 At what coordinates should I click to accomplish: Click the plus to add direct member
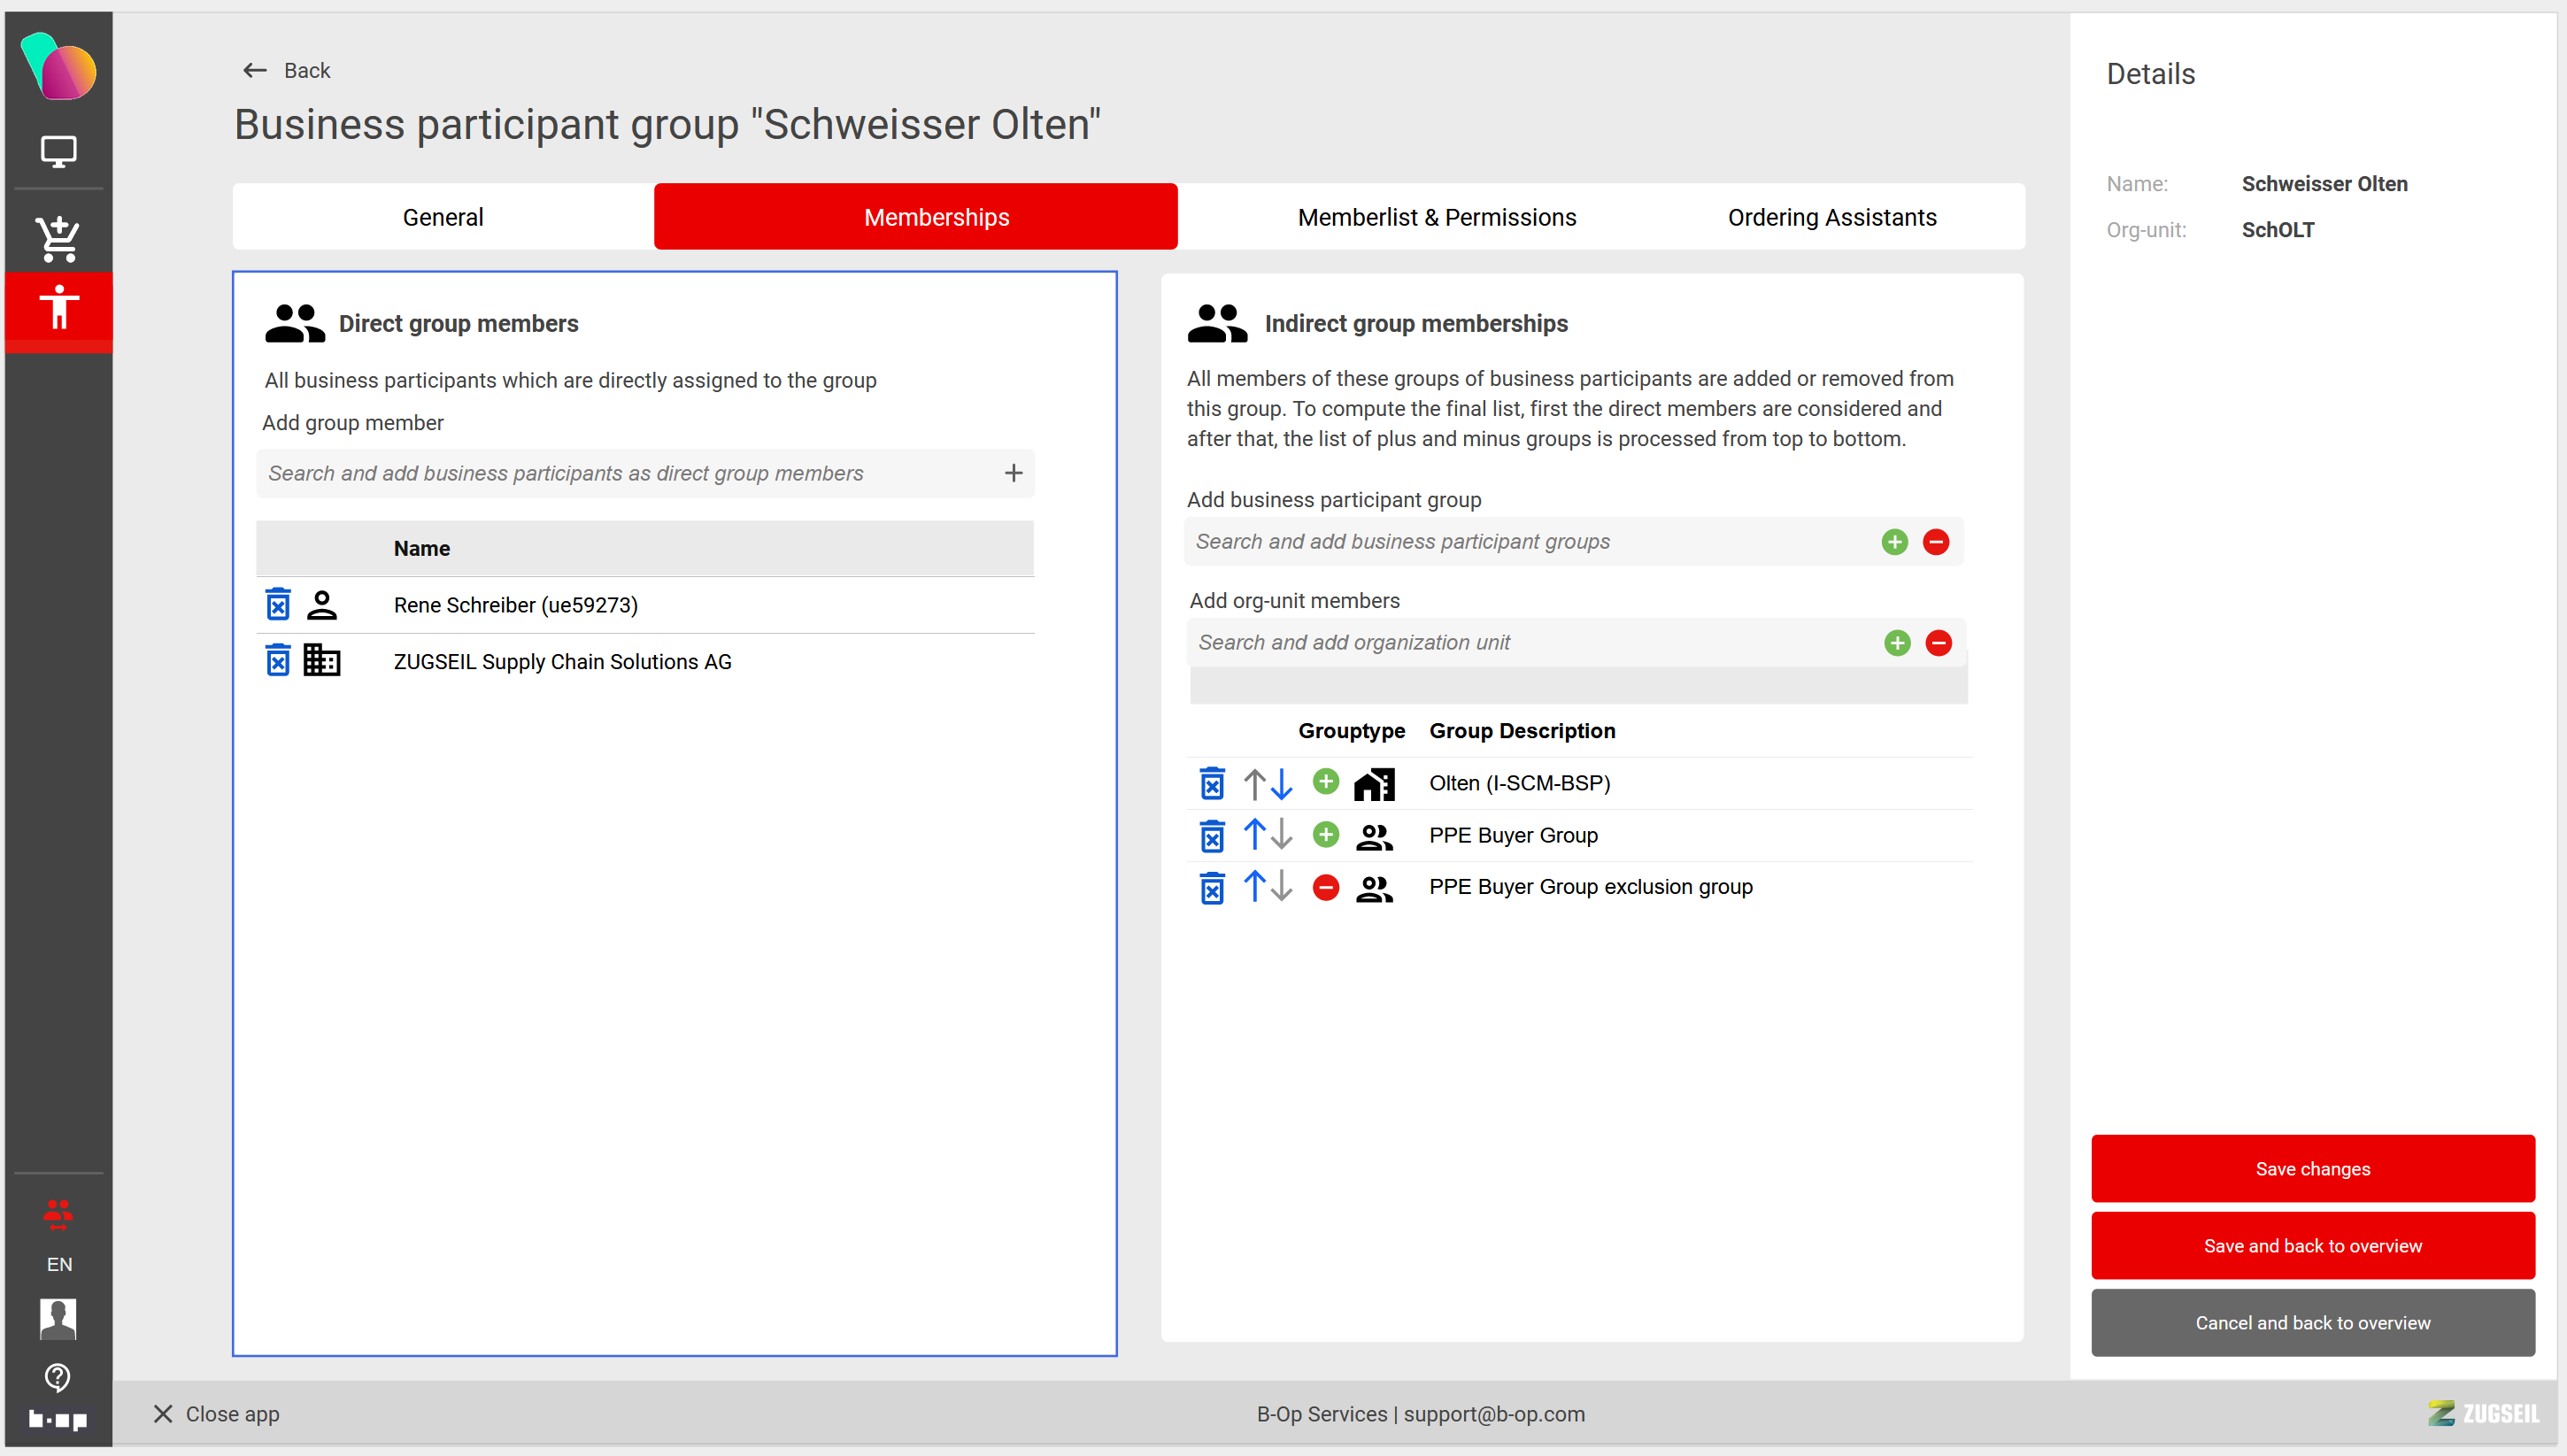1013,473
